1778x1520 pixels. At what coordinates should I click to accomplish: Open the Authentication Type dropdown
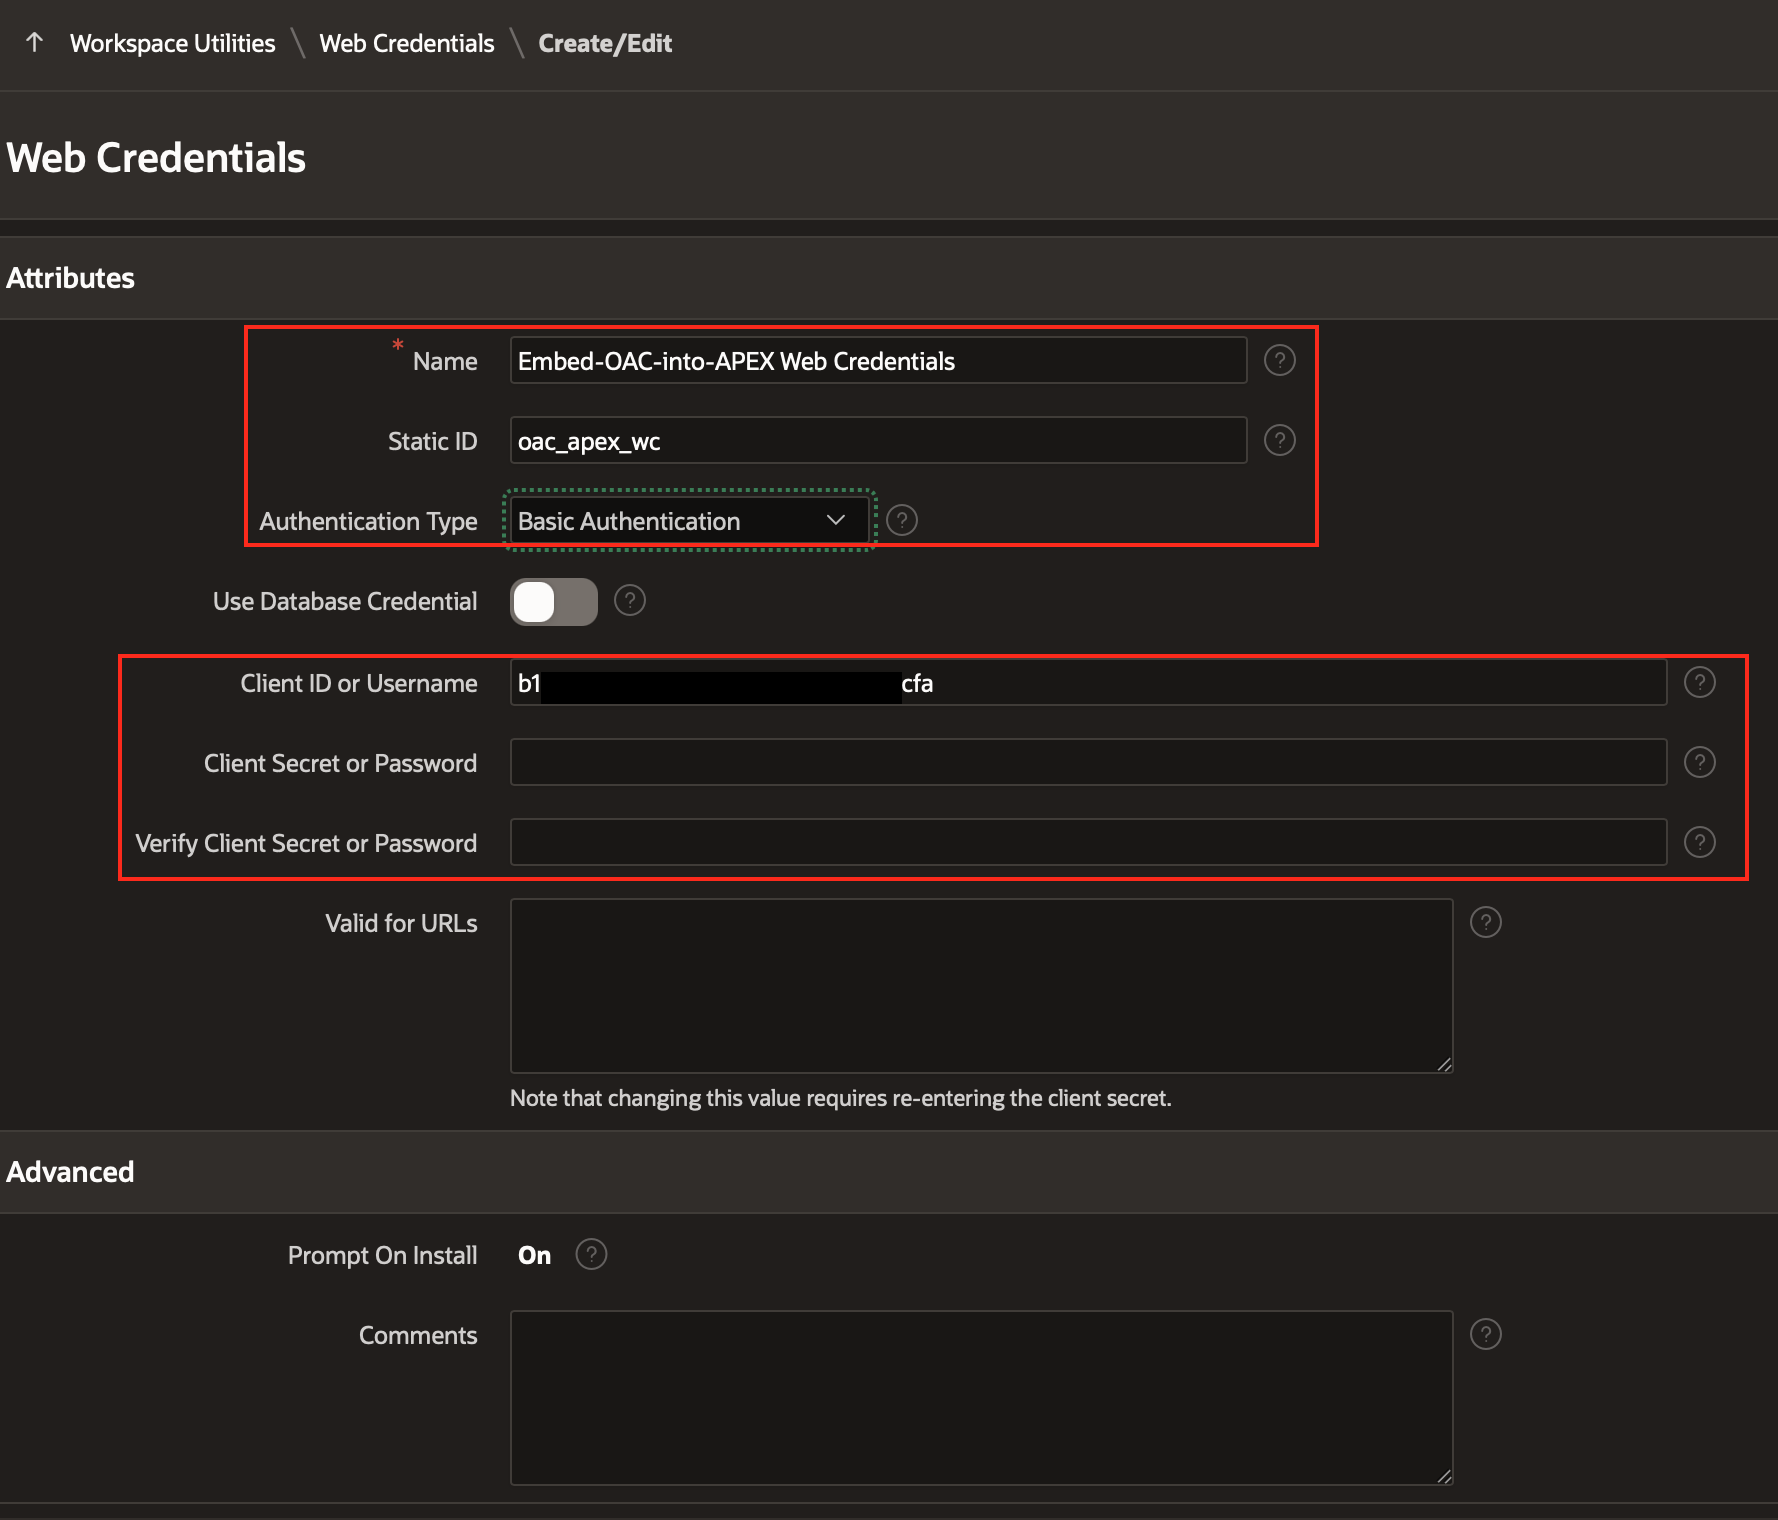(689, 520)
